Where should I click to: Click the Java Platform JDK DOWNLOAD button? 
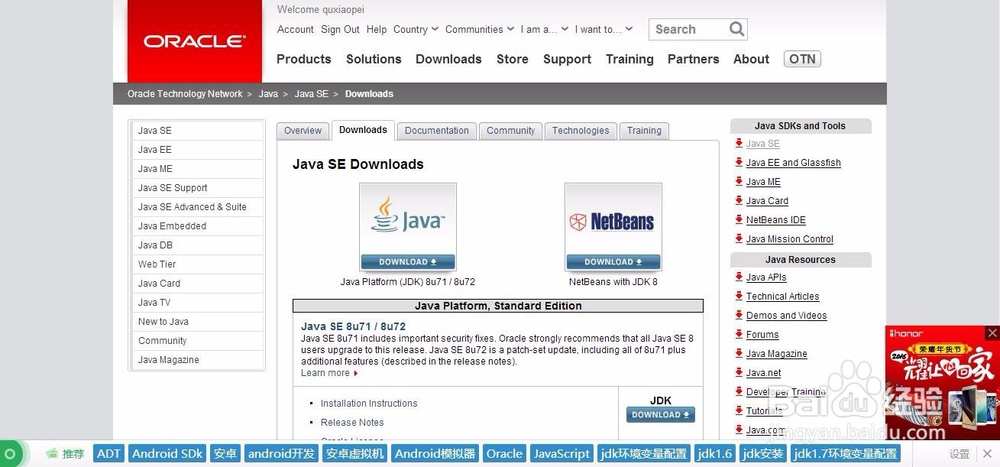[x=408, y=262]
